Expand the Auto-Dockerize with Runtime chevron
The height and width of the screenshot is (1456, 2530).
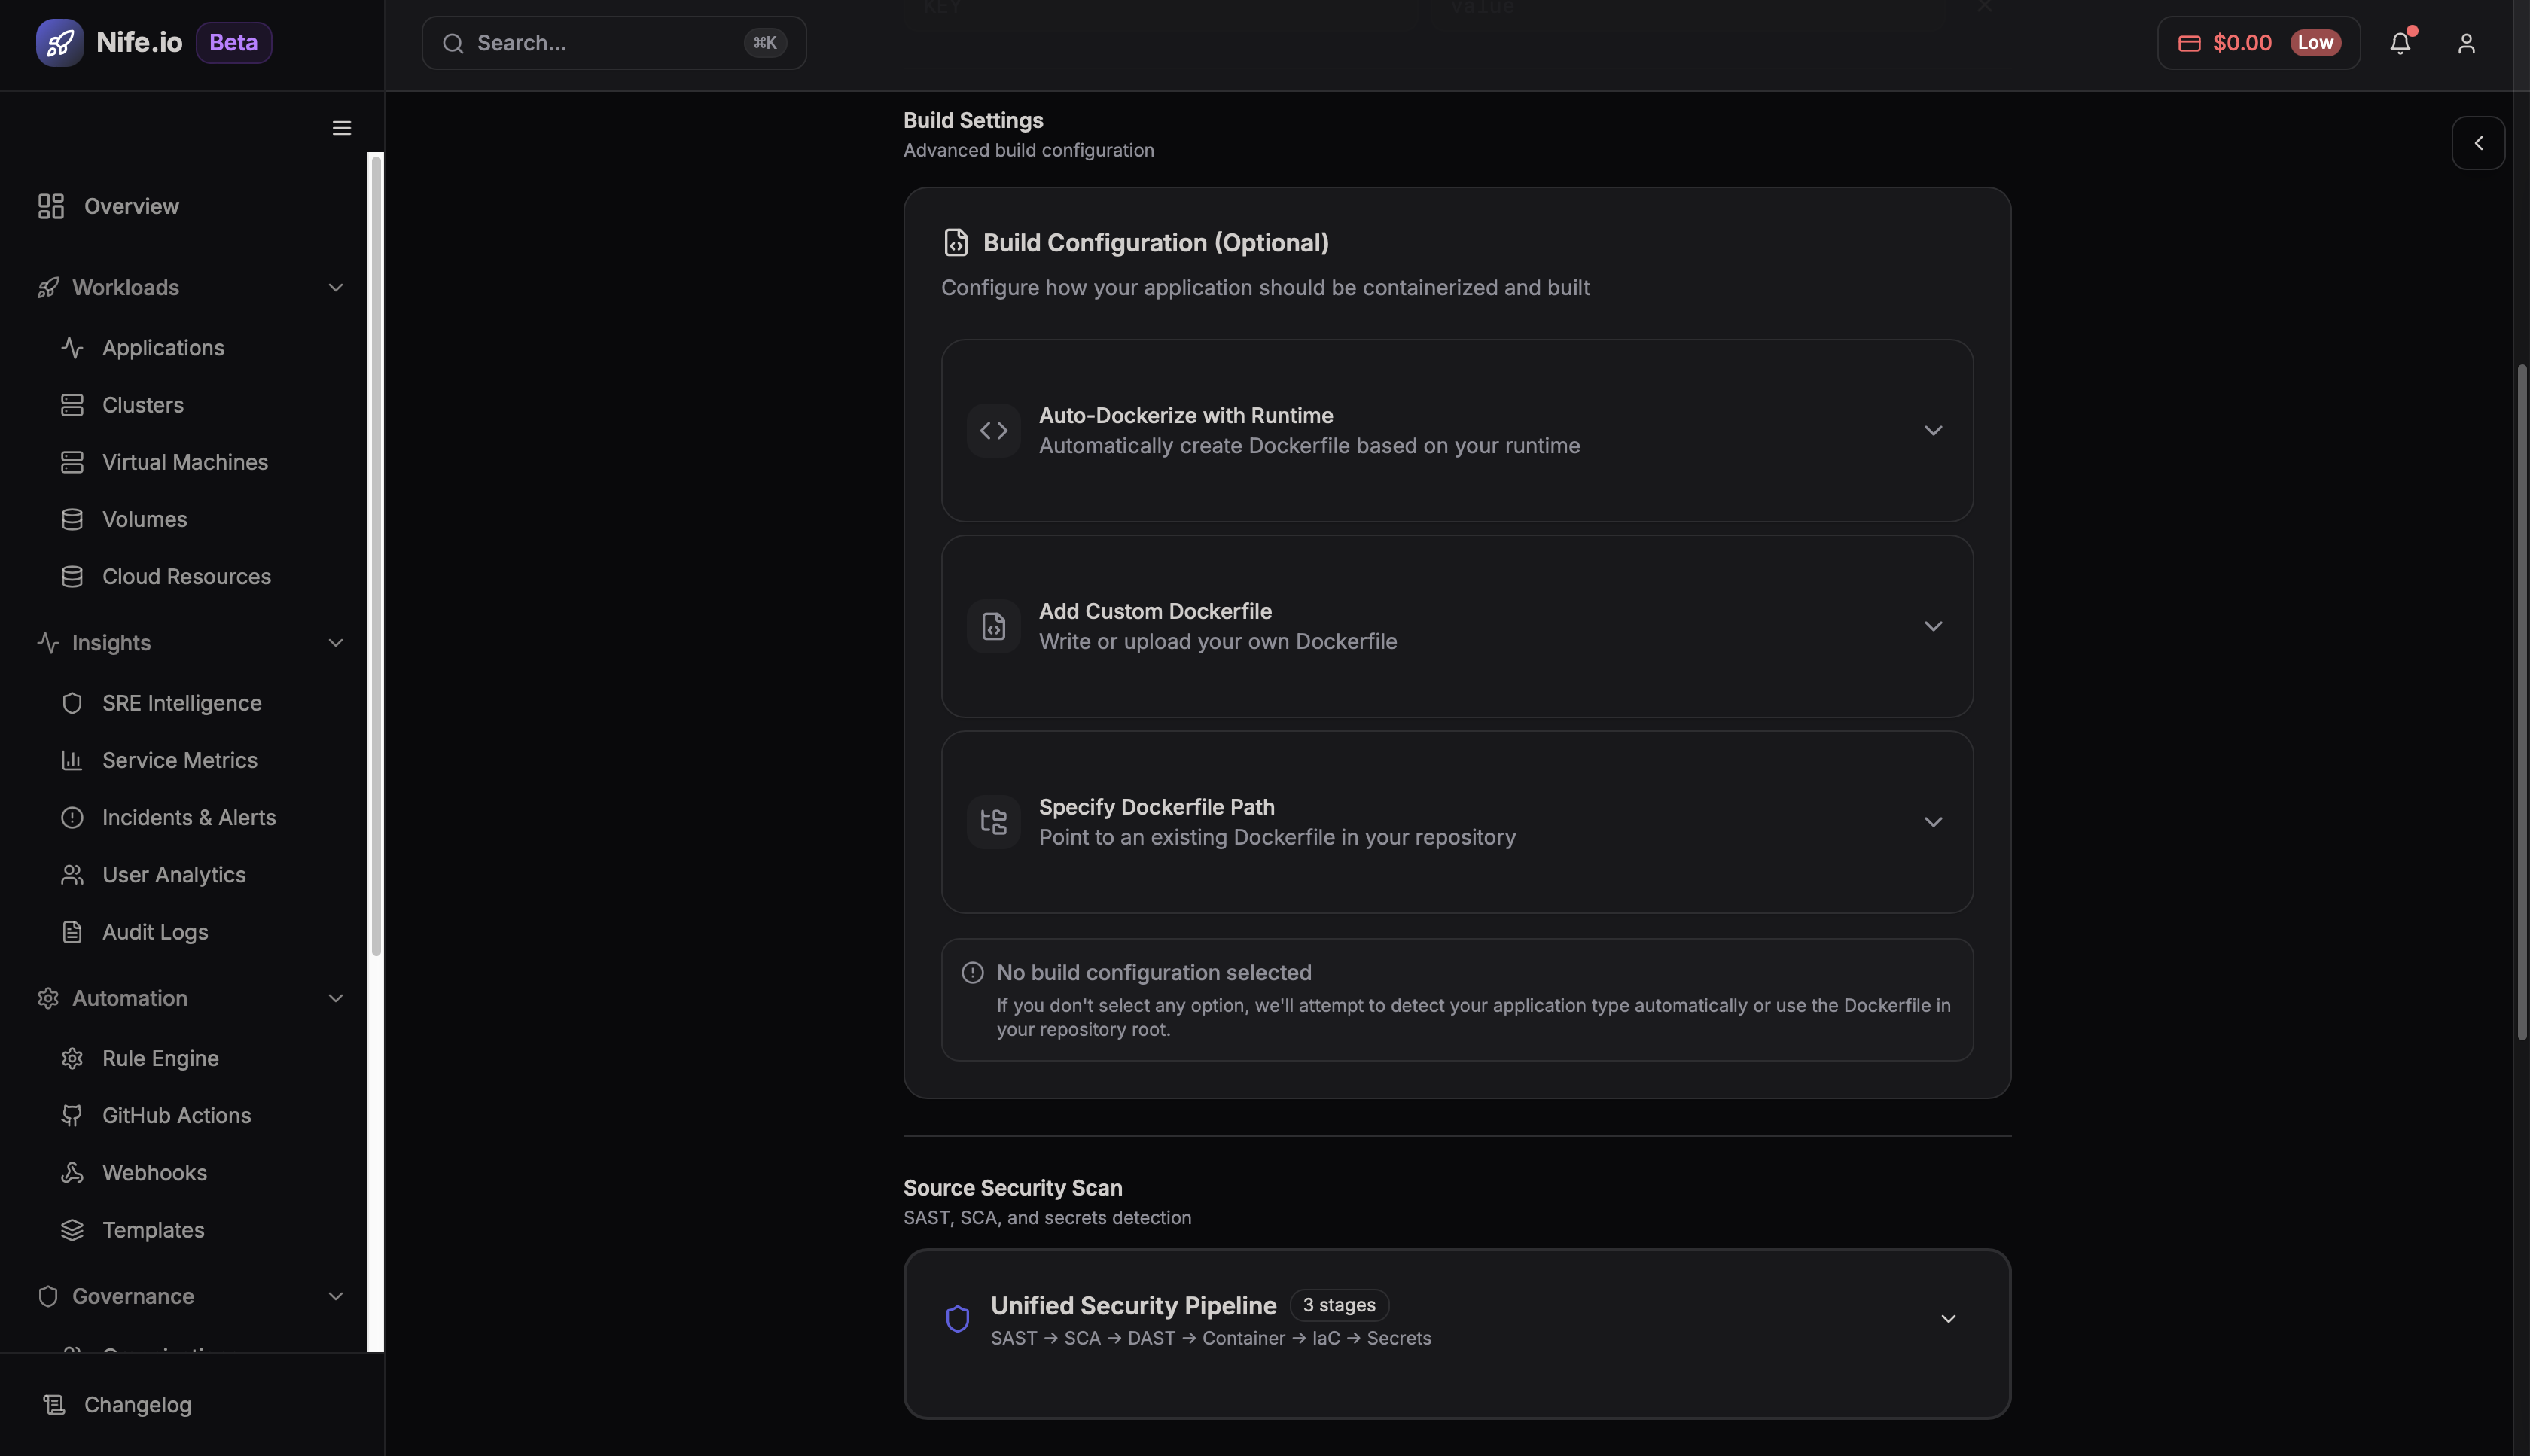click(1932, 430)
